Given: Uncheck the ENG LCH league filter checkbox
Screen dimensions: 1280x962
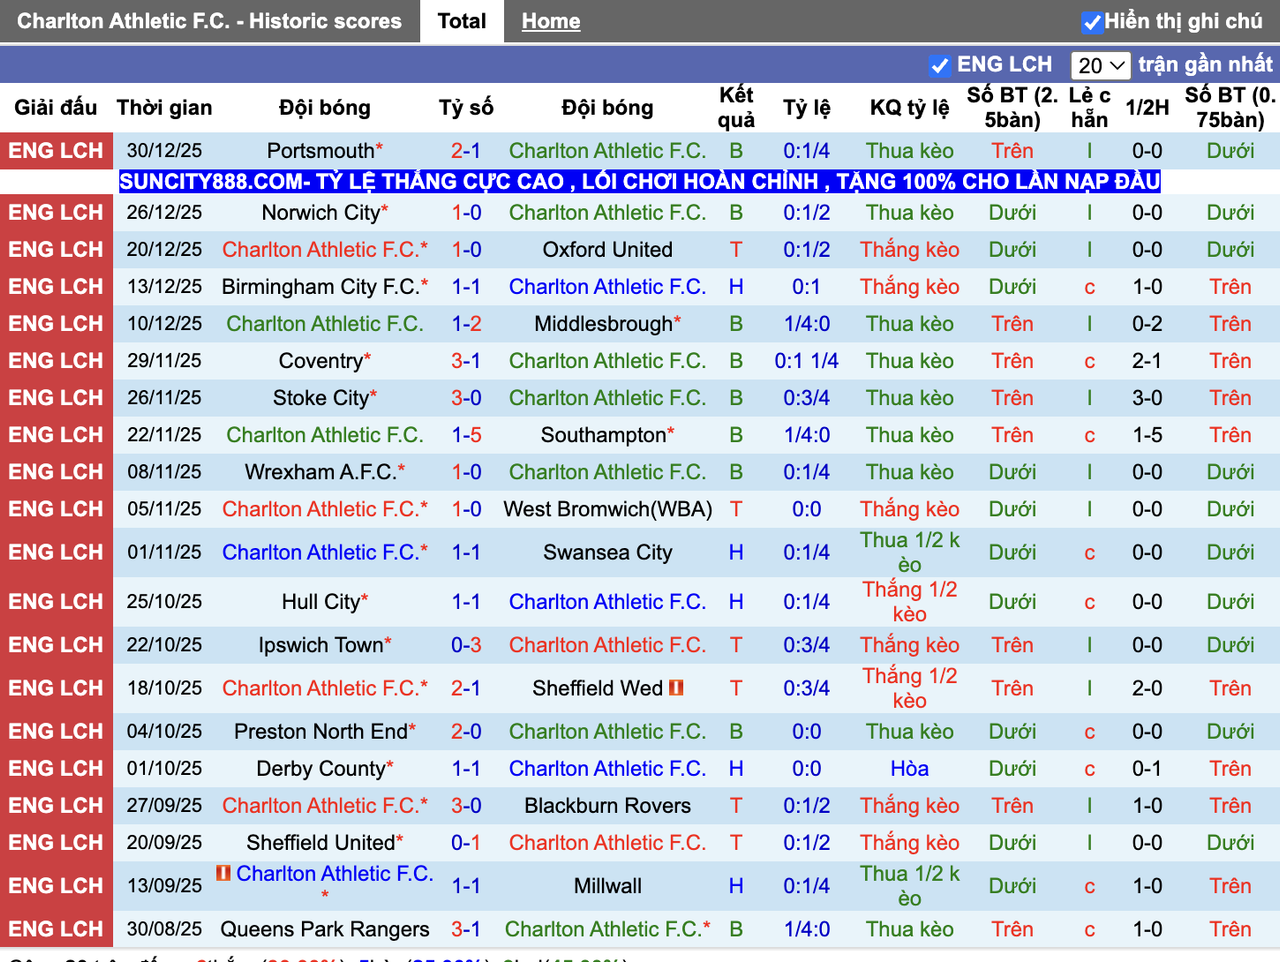Looking at the screenshot, I should click(939, 66).
